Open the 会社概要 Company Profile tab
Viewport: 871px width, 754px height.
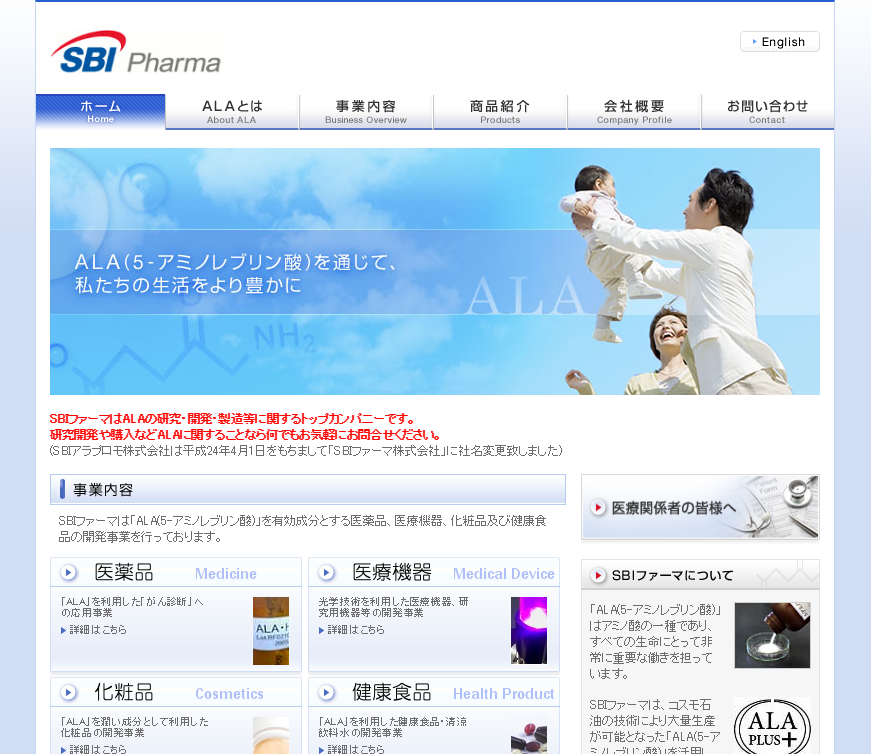coord(634,112)
